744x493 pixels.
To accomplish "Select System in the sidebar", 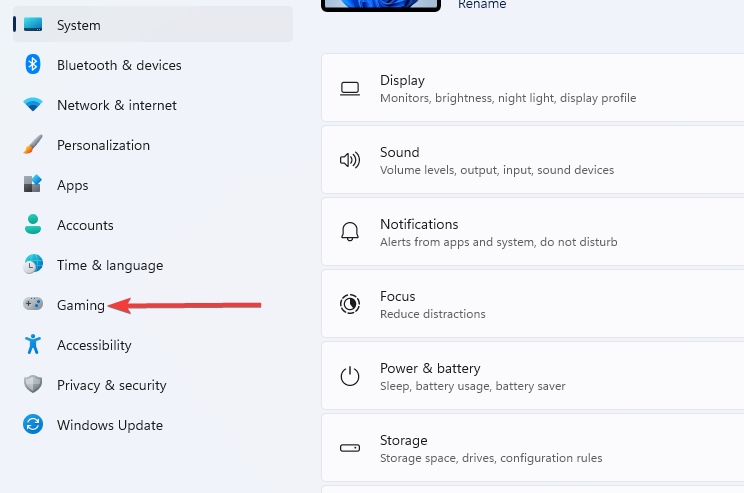I will 153,25.
